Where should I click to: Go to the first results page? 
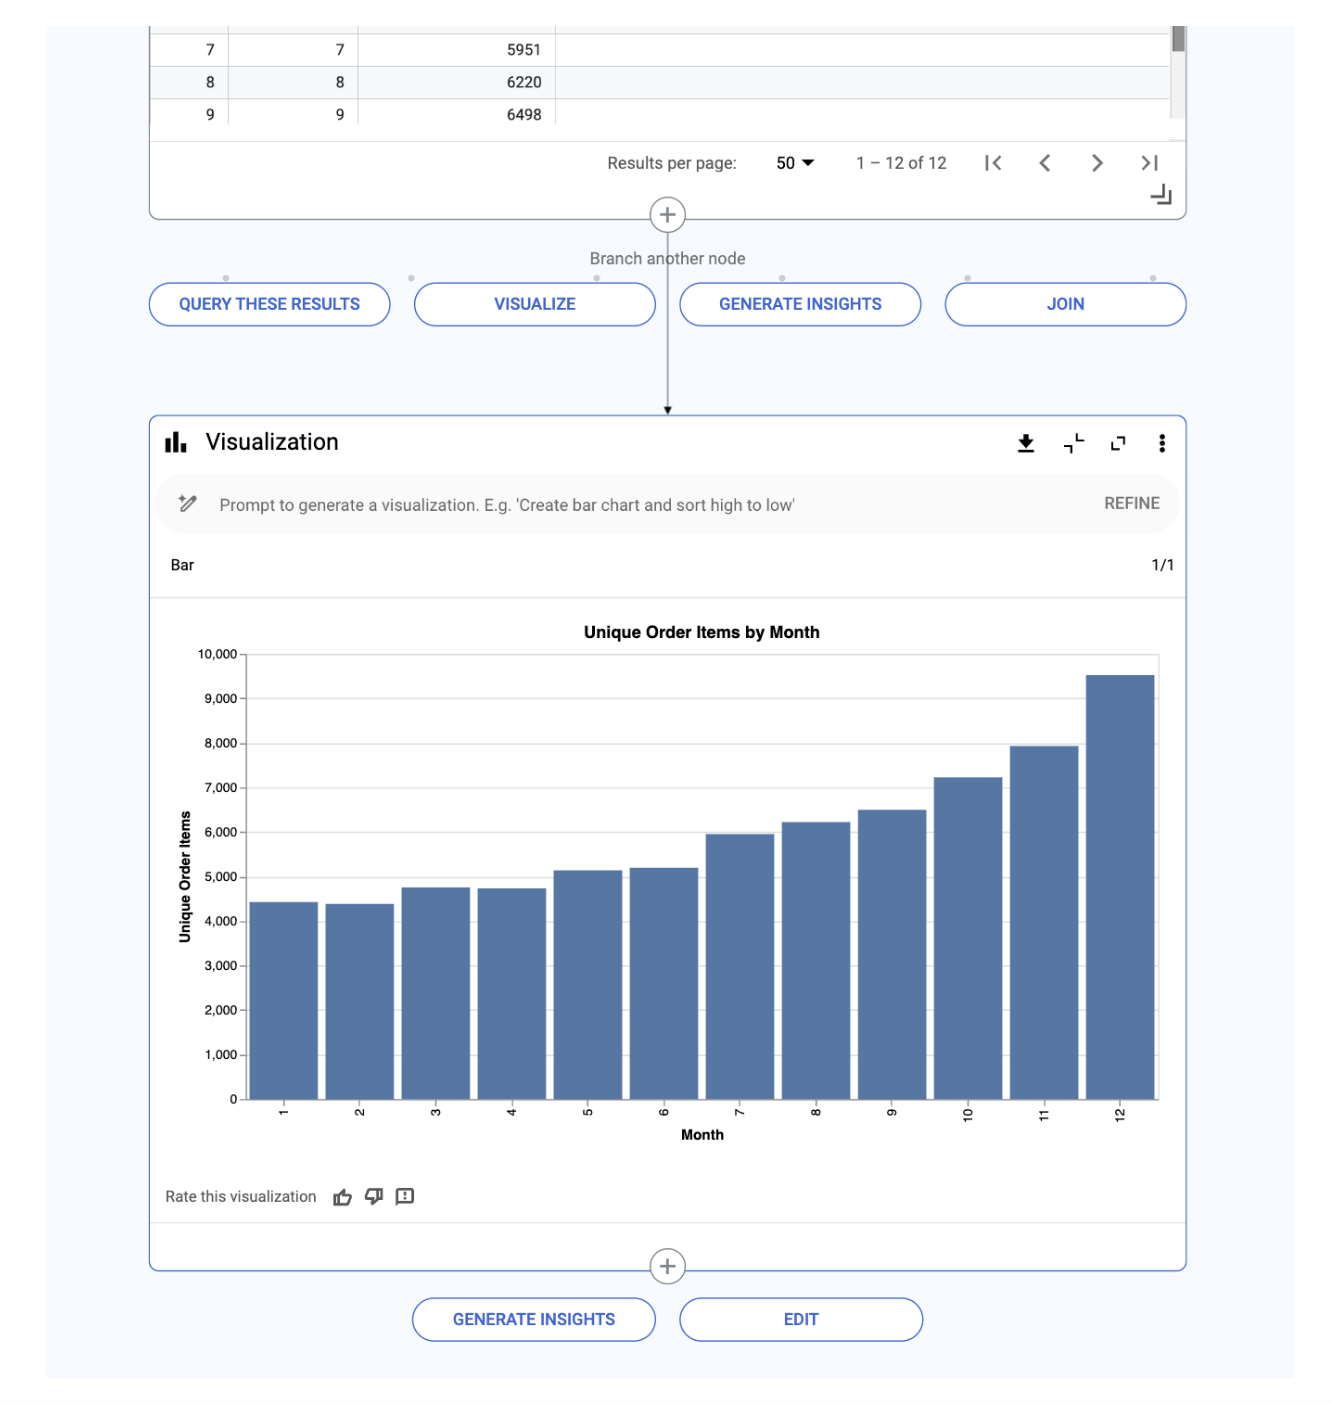coord(992,163)
